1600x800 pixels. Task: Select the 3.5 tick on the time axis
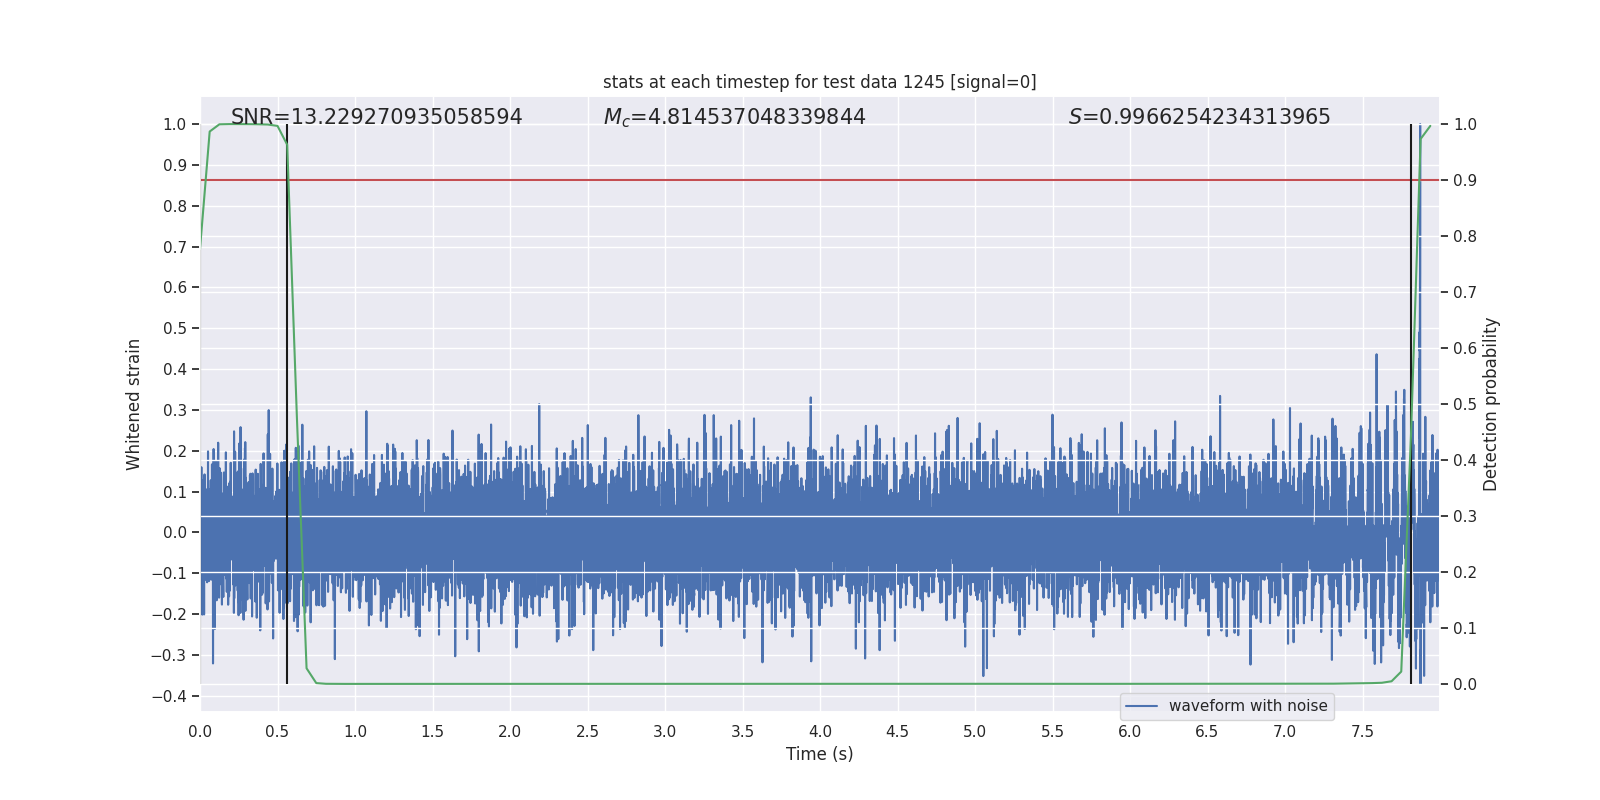click(742, 731)
